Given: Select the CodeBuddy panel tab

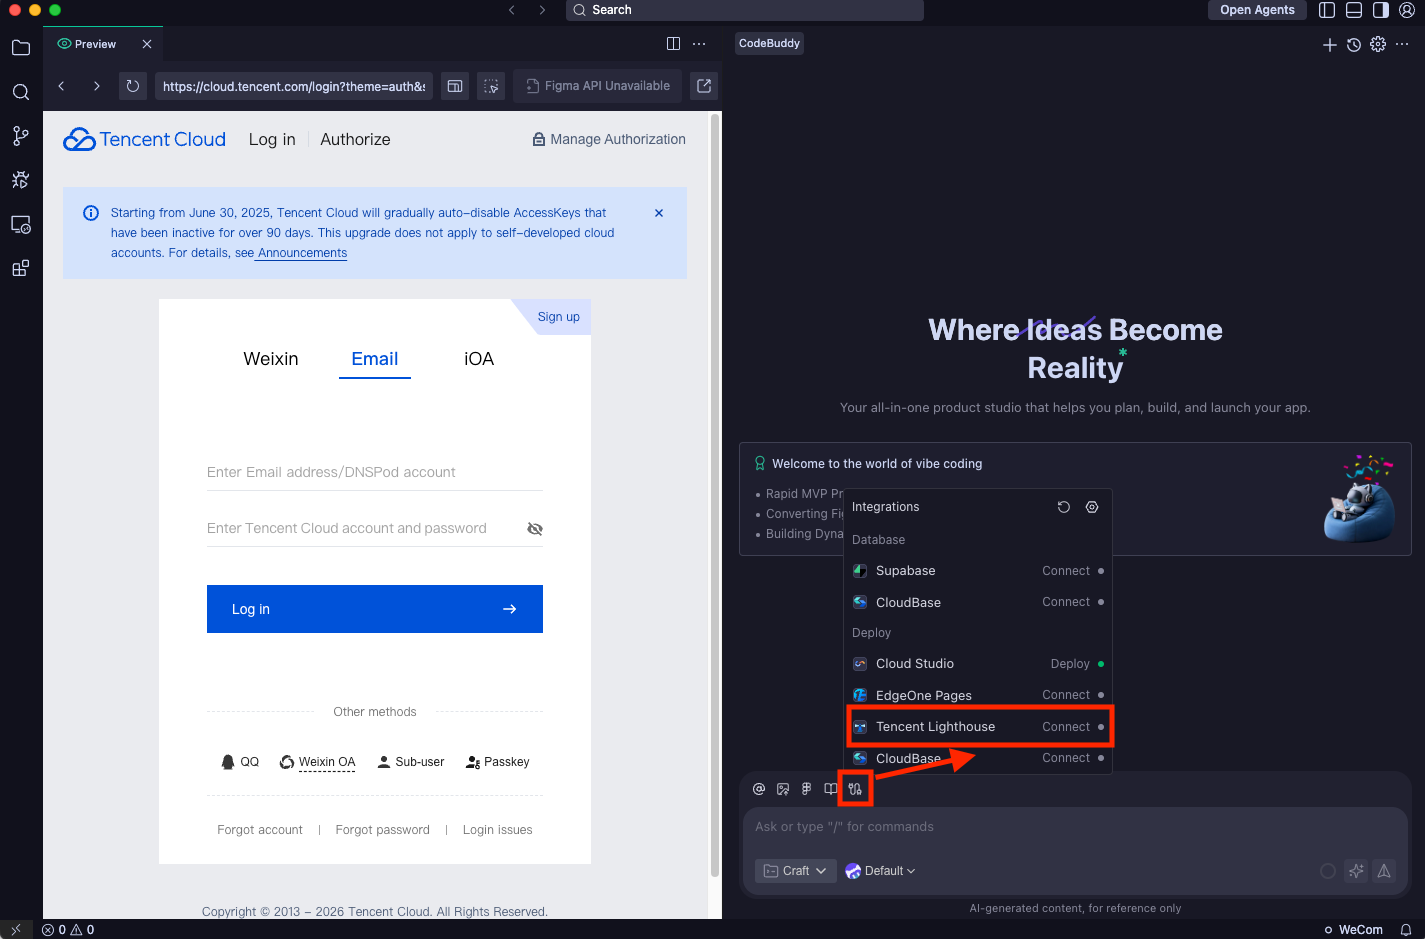Looking at the screenshot, I should (x=769, y=43).
